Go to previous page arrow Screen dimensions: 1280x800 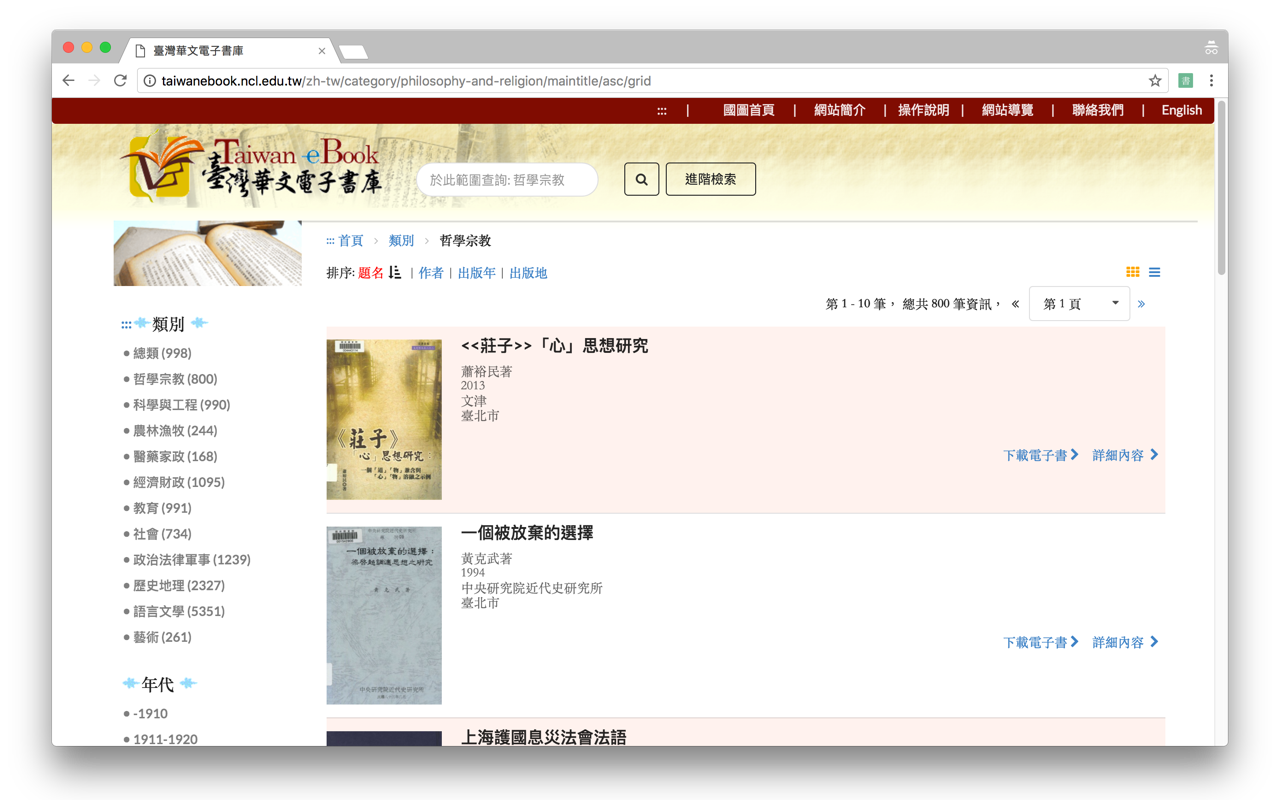1015,304
